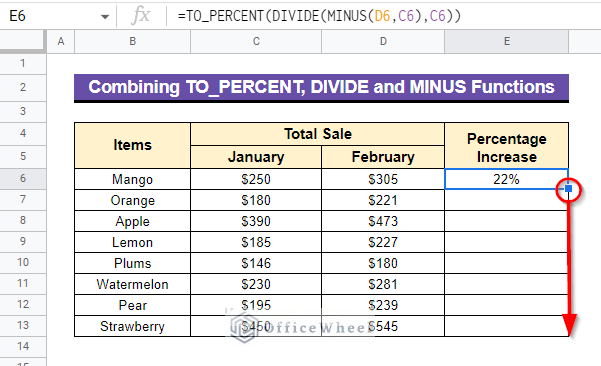Click the $390 January cell for Apple
The height and width of the screenshot is (366, 601).
[x=256, y=221]
